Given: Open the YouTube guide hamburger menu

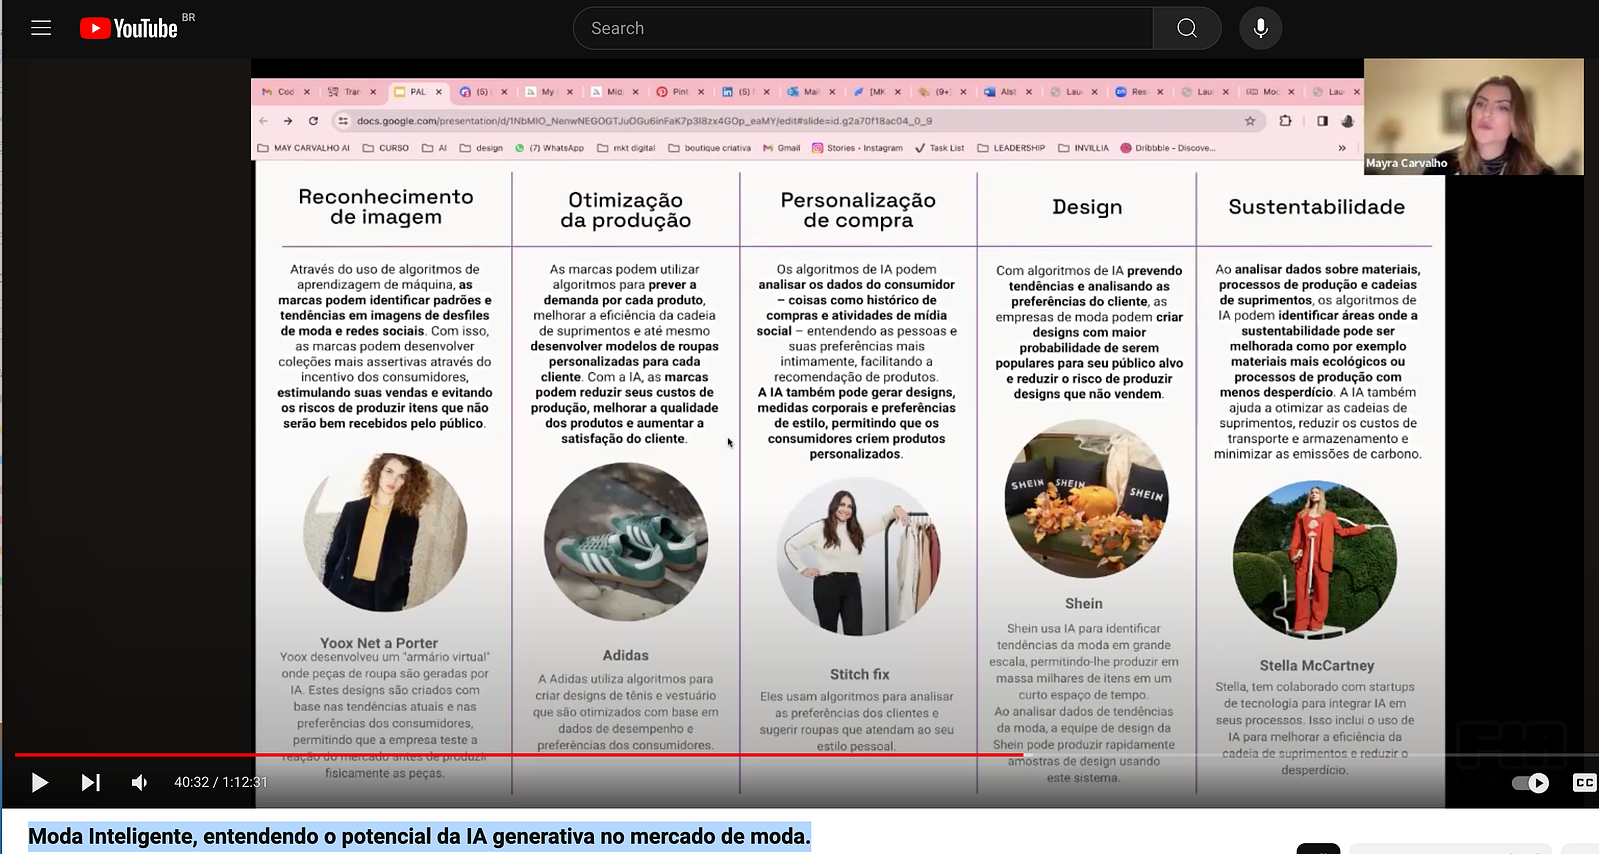Looking at the screenshot, I should (41, 28).
